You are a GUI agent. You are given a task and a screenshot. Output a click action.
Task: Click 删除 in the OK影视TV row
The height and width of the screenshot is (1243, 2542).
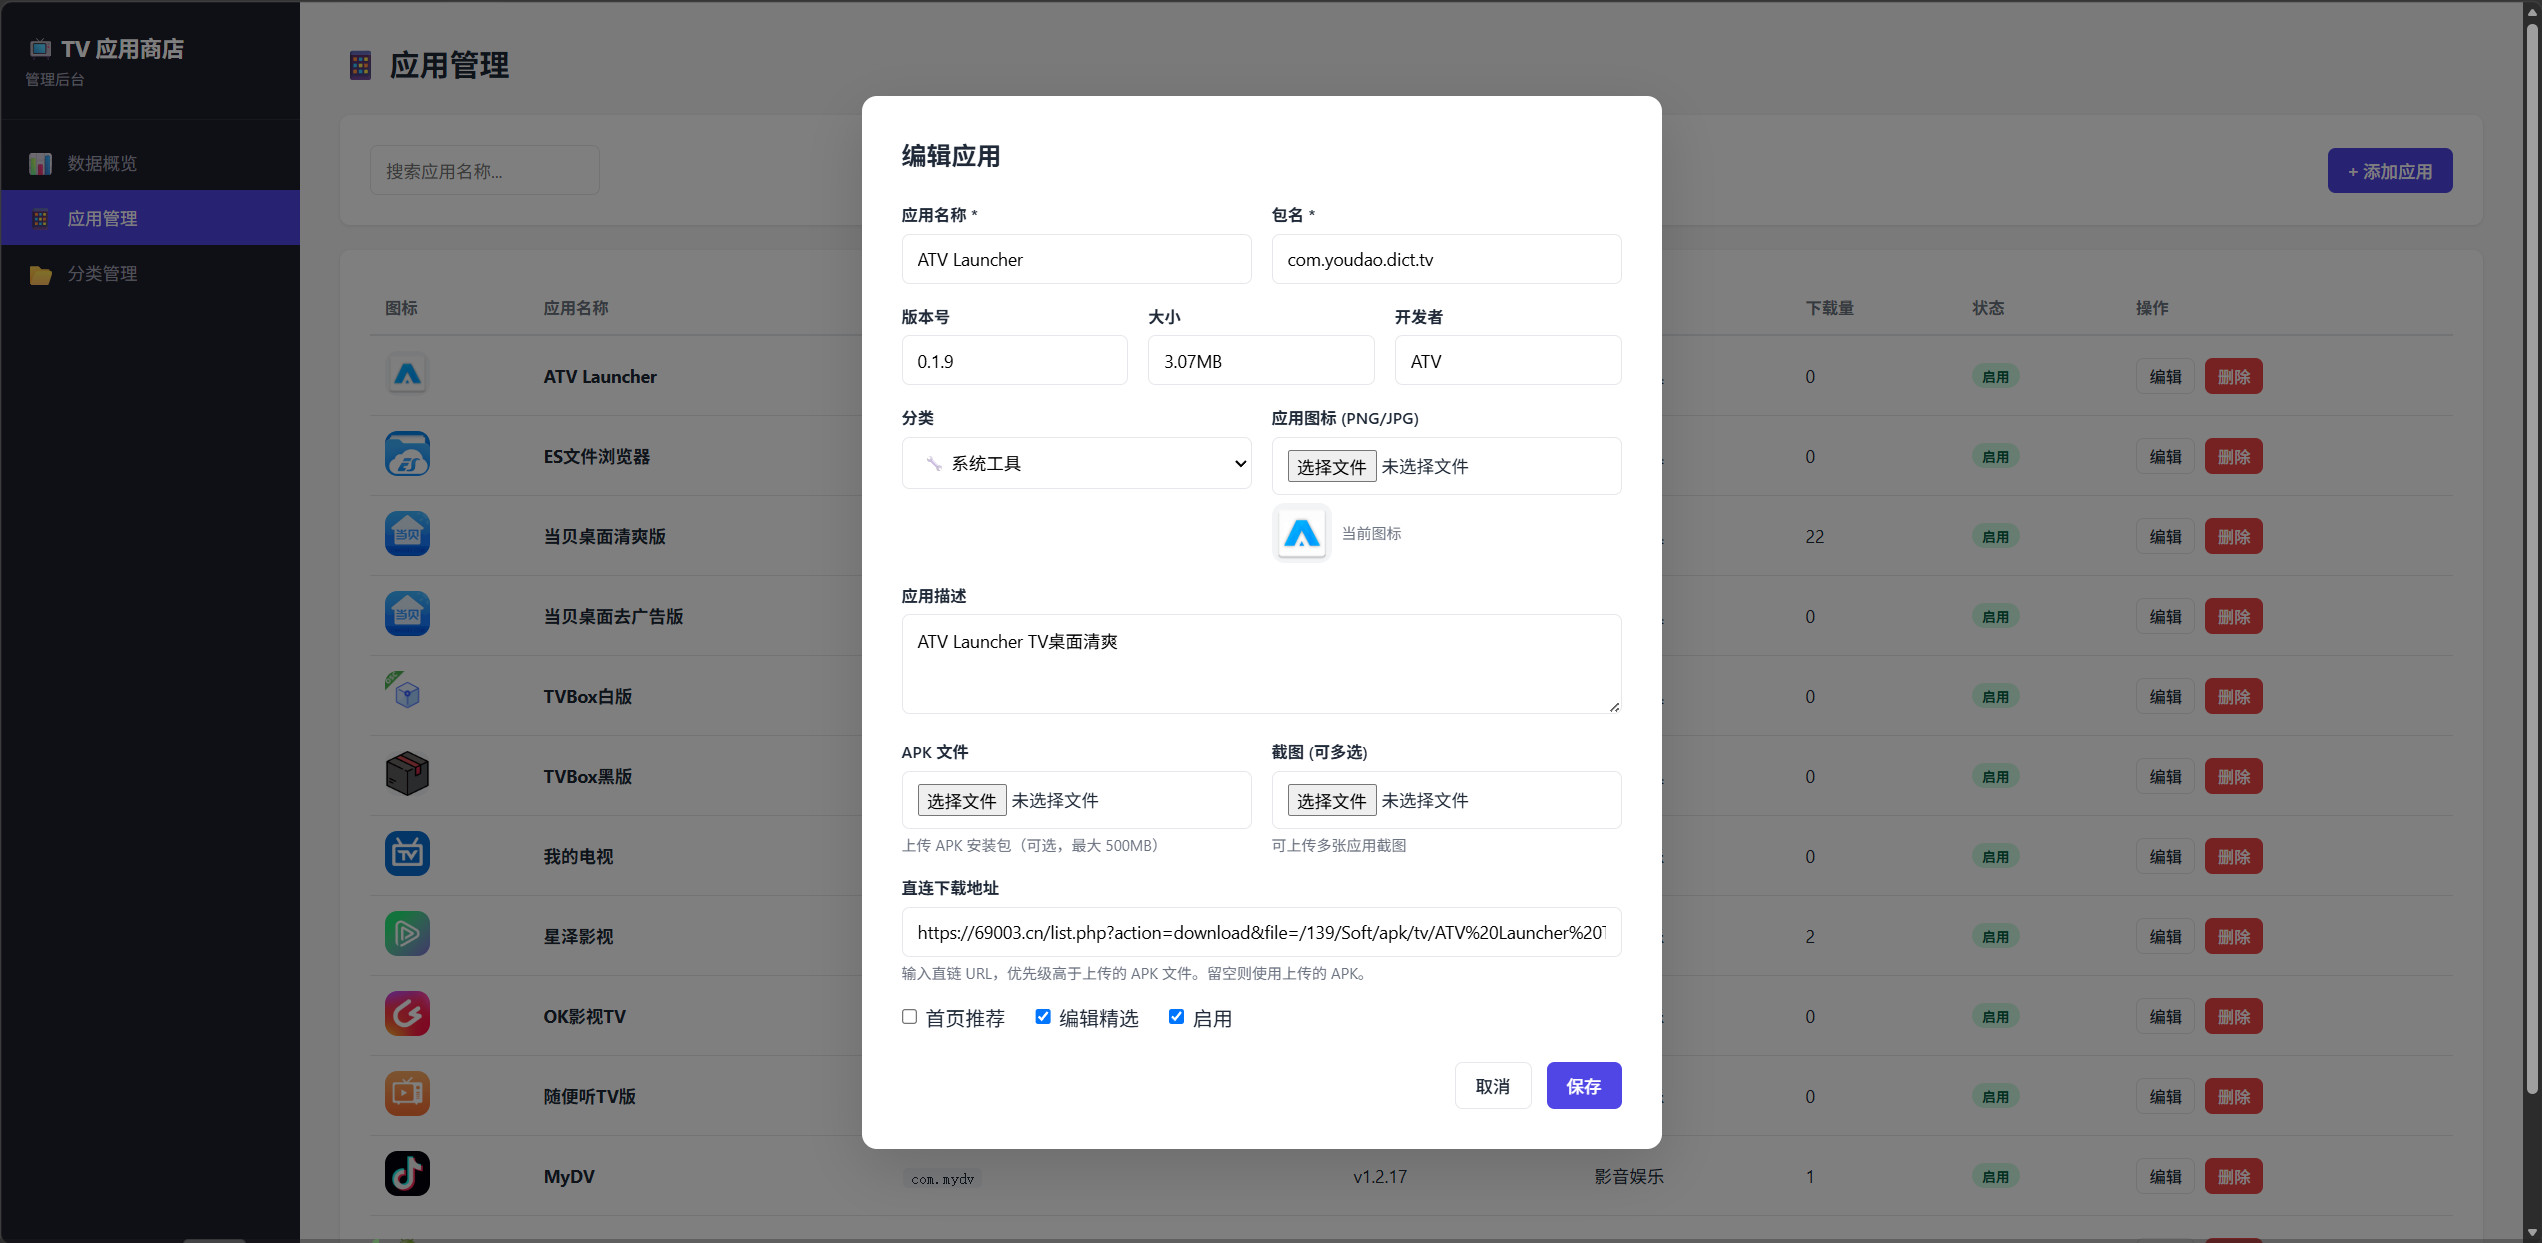click(2234, 1016)
